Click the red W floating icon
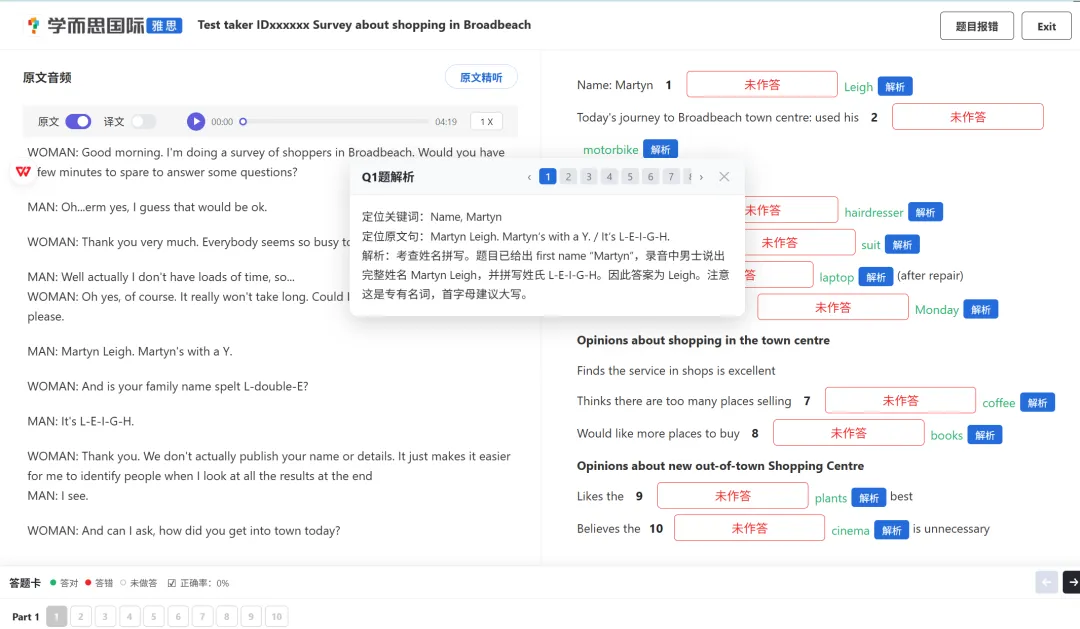 [x=23, y=171]
